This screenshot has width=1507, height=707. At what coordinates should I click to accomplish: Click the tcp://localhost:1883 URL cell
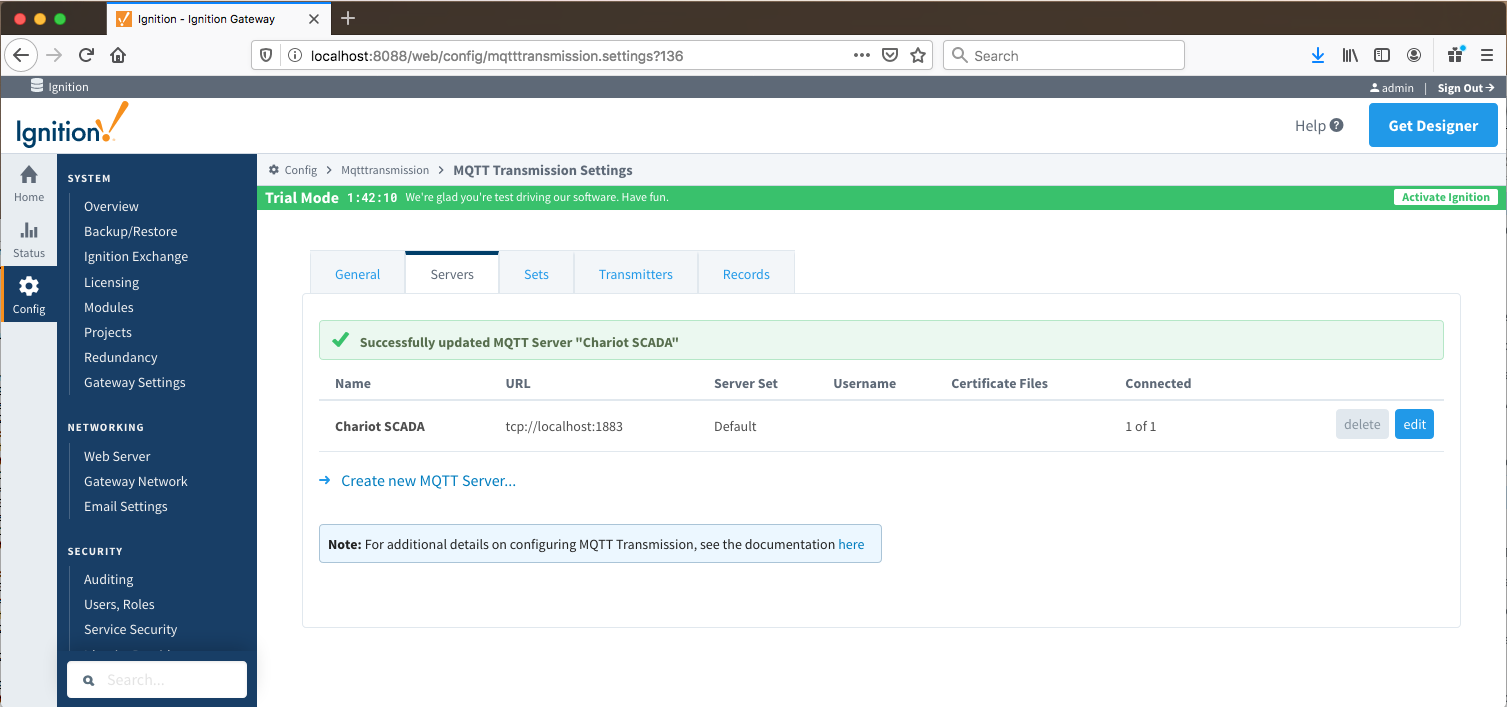tap(564, 427)
